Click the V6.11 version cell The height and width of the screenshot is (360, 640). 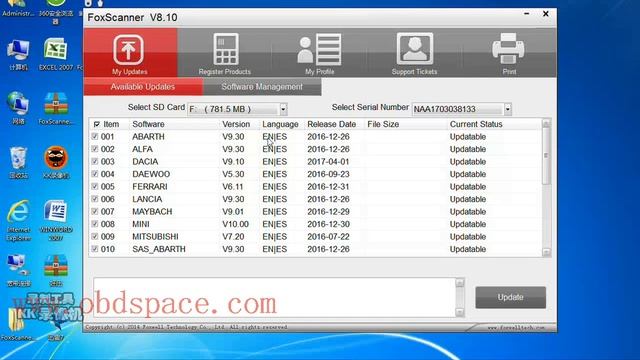pos(233,187)
